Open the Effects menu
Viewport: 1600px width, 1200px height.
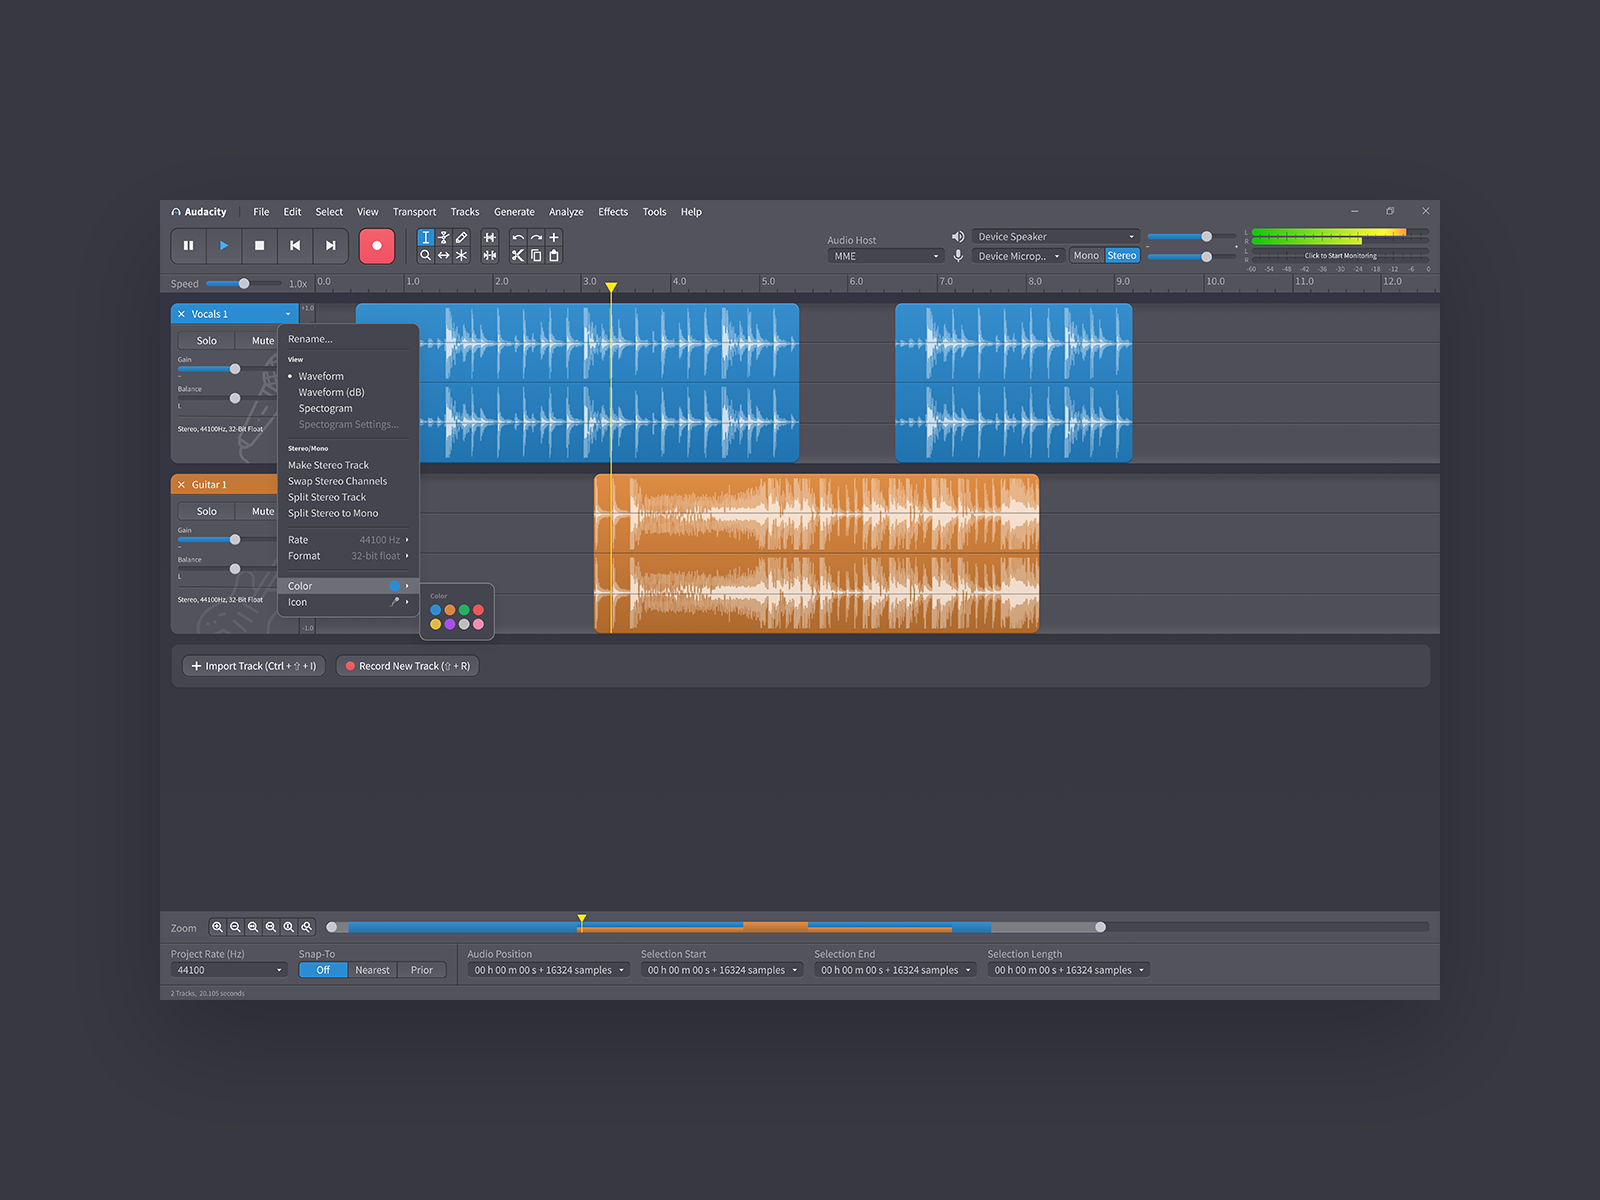coord(613,212)
